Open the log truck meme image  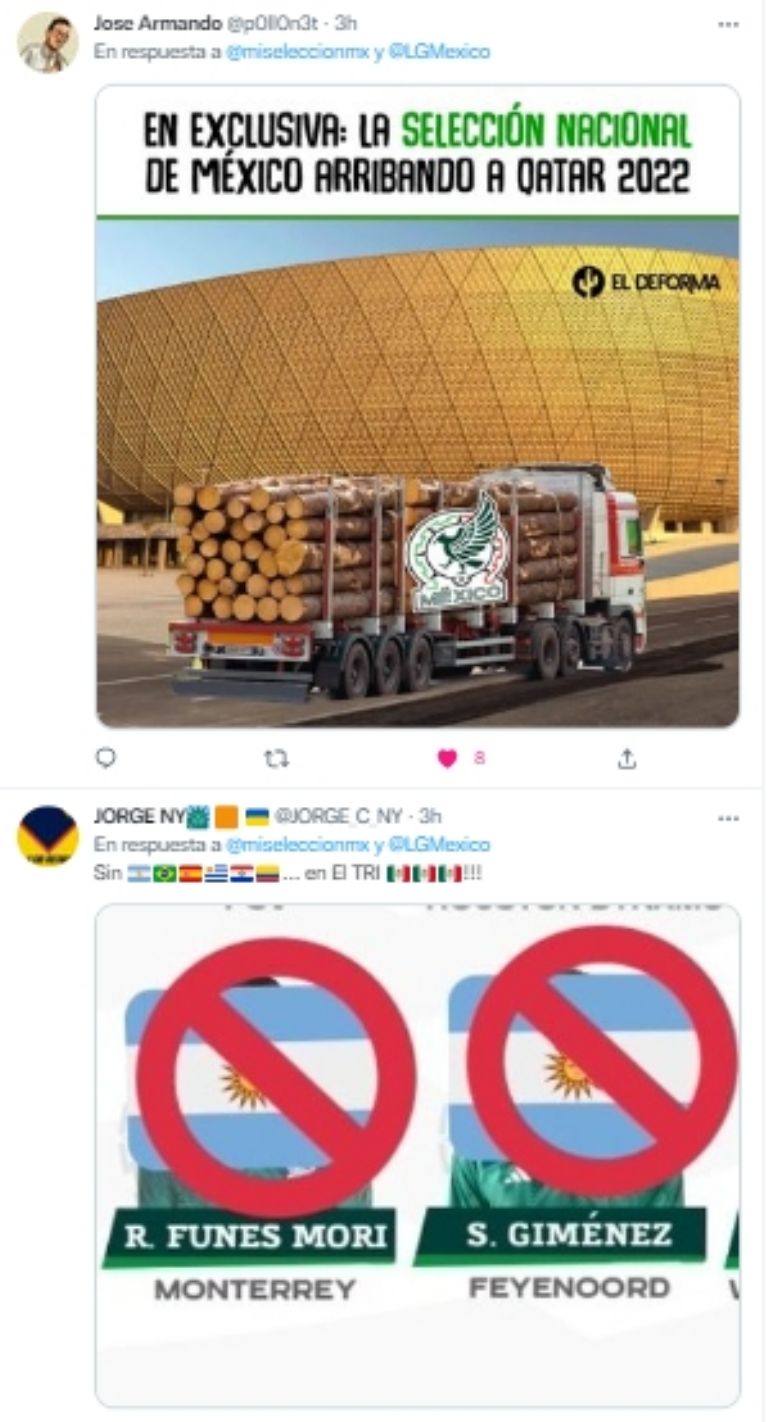pyautogui.click(x=418, y=406)
